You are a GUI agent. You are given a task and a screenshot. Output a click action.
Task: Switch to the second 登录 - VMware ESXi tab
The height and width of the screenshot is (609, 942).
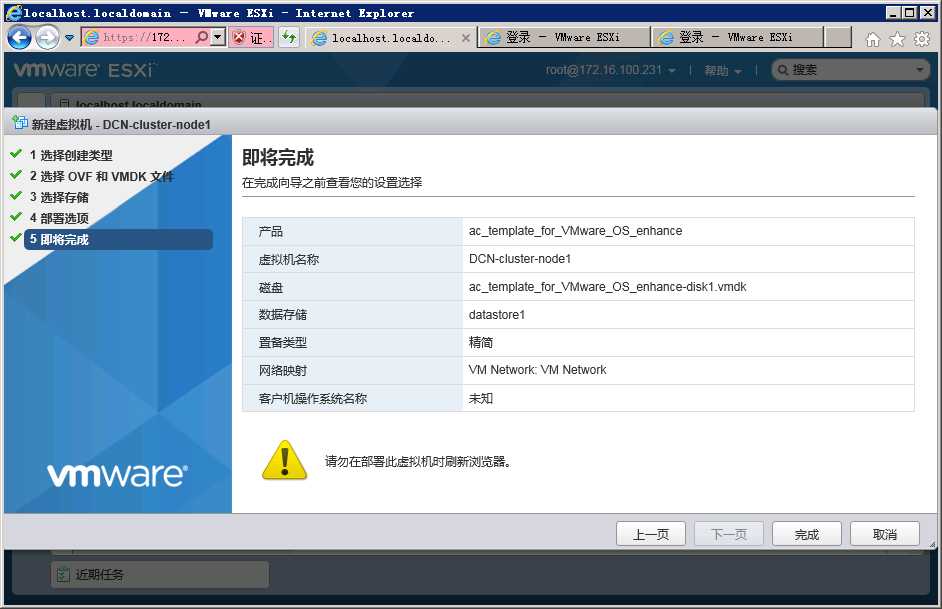737,37
